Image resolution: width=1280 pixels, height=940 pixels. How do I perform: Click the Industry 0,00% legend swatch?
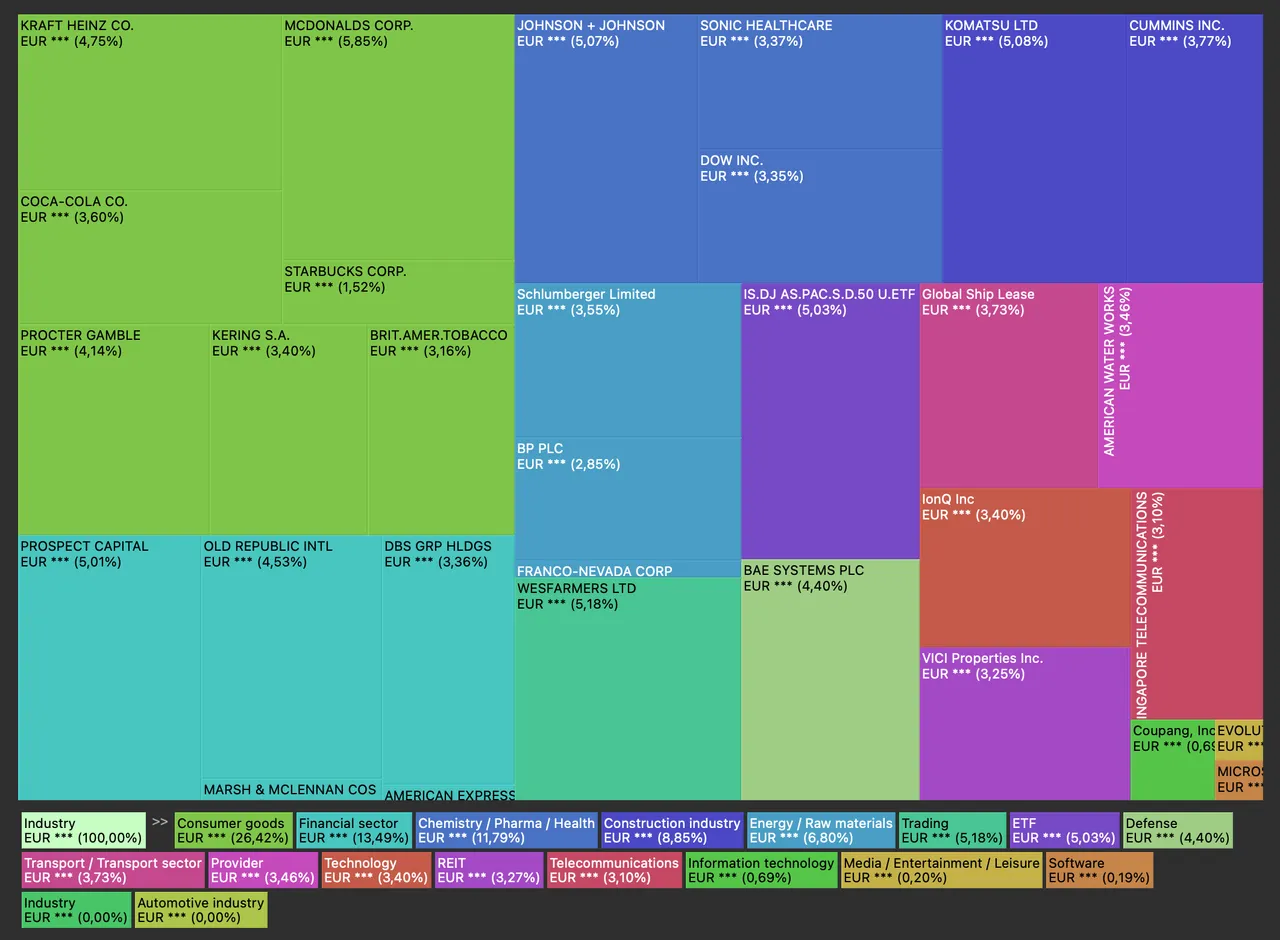pyautogui.click(x=76, y=910)
